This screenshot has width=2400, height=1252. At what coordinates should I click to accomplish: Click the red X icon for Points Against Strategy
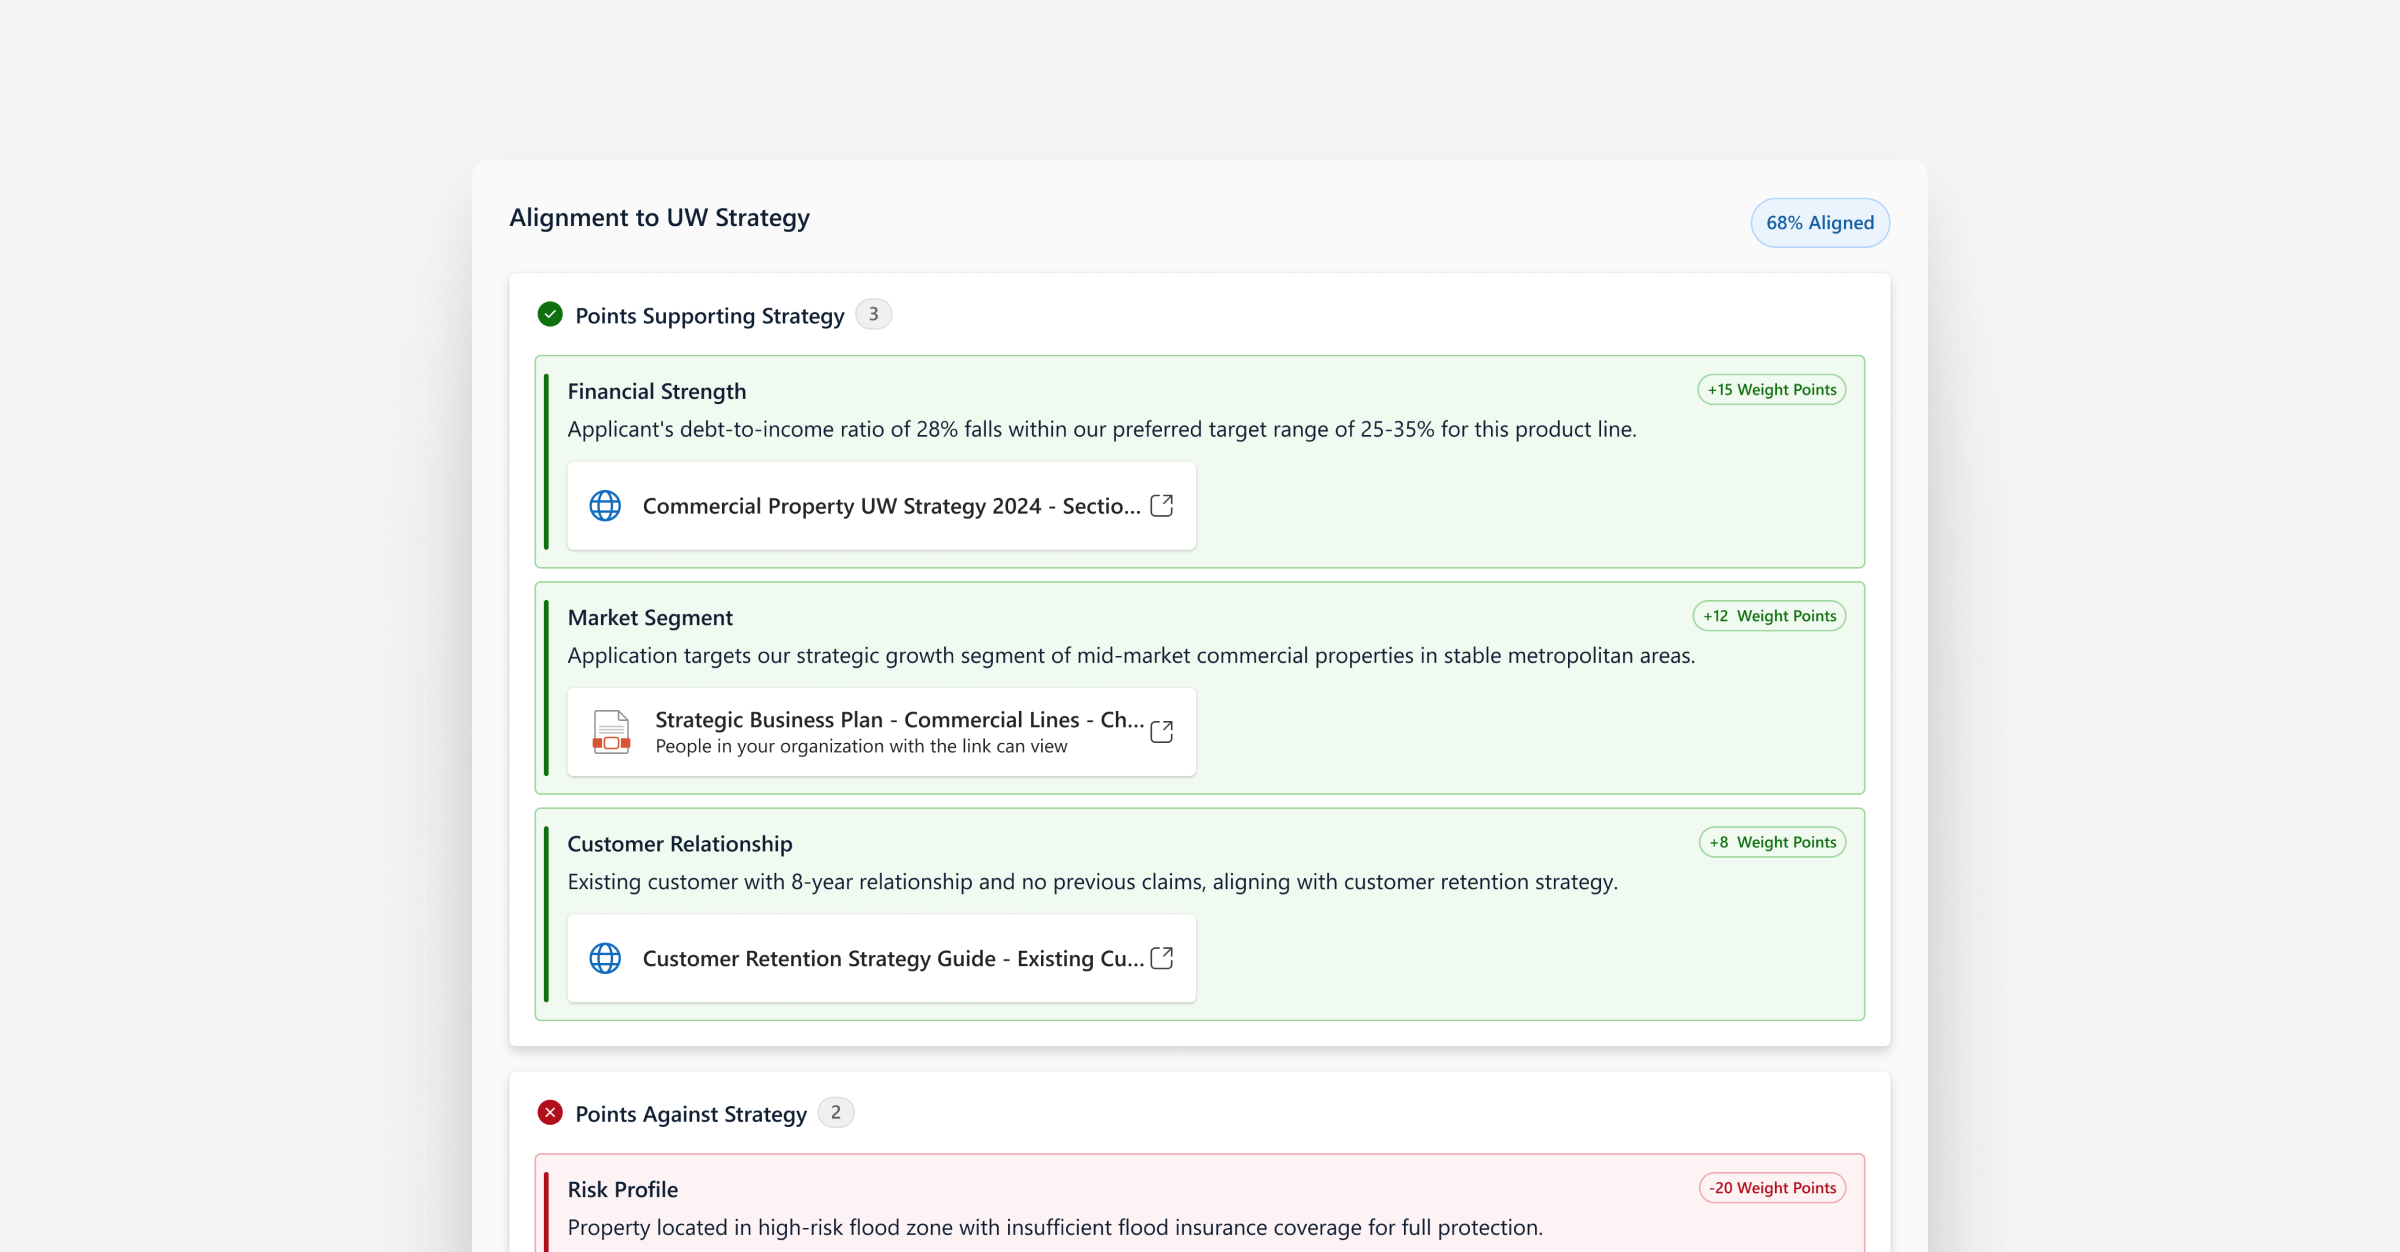pyautogui.click(x=550, y=1113)
